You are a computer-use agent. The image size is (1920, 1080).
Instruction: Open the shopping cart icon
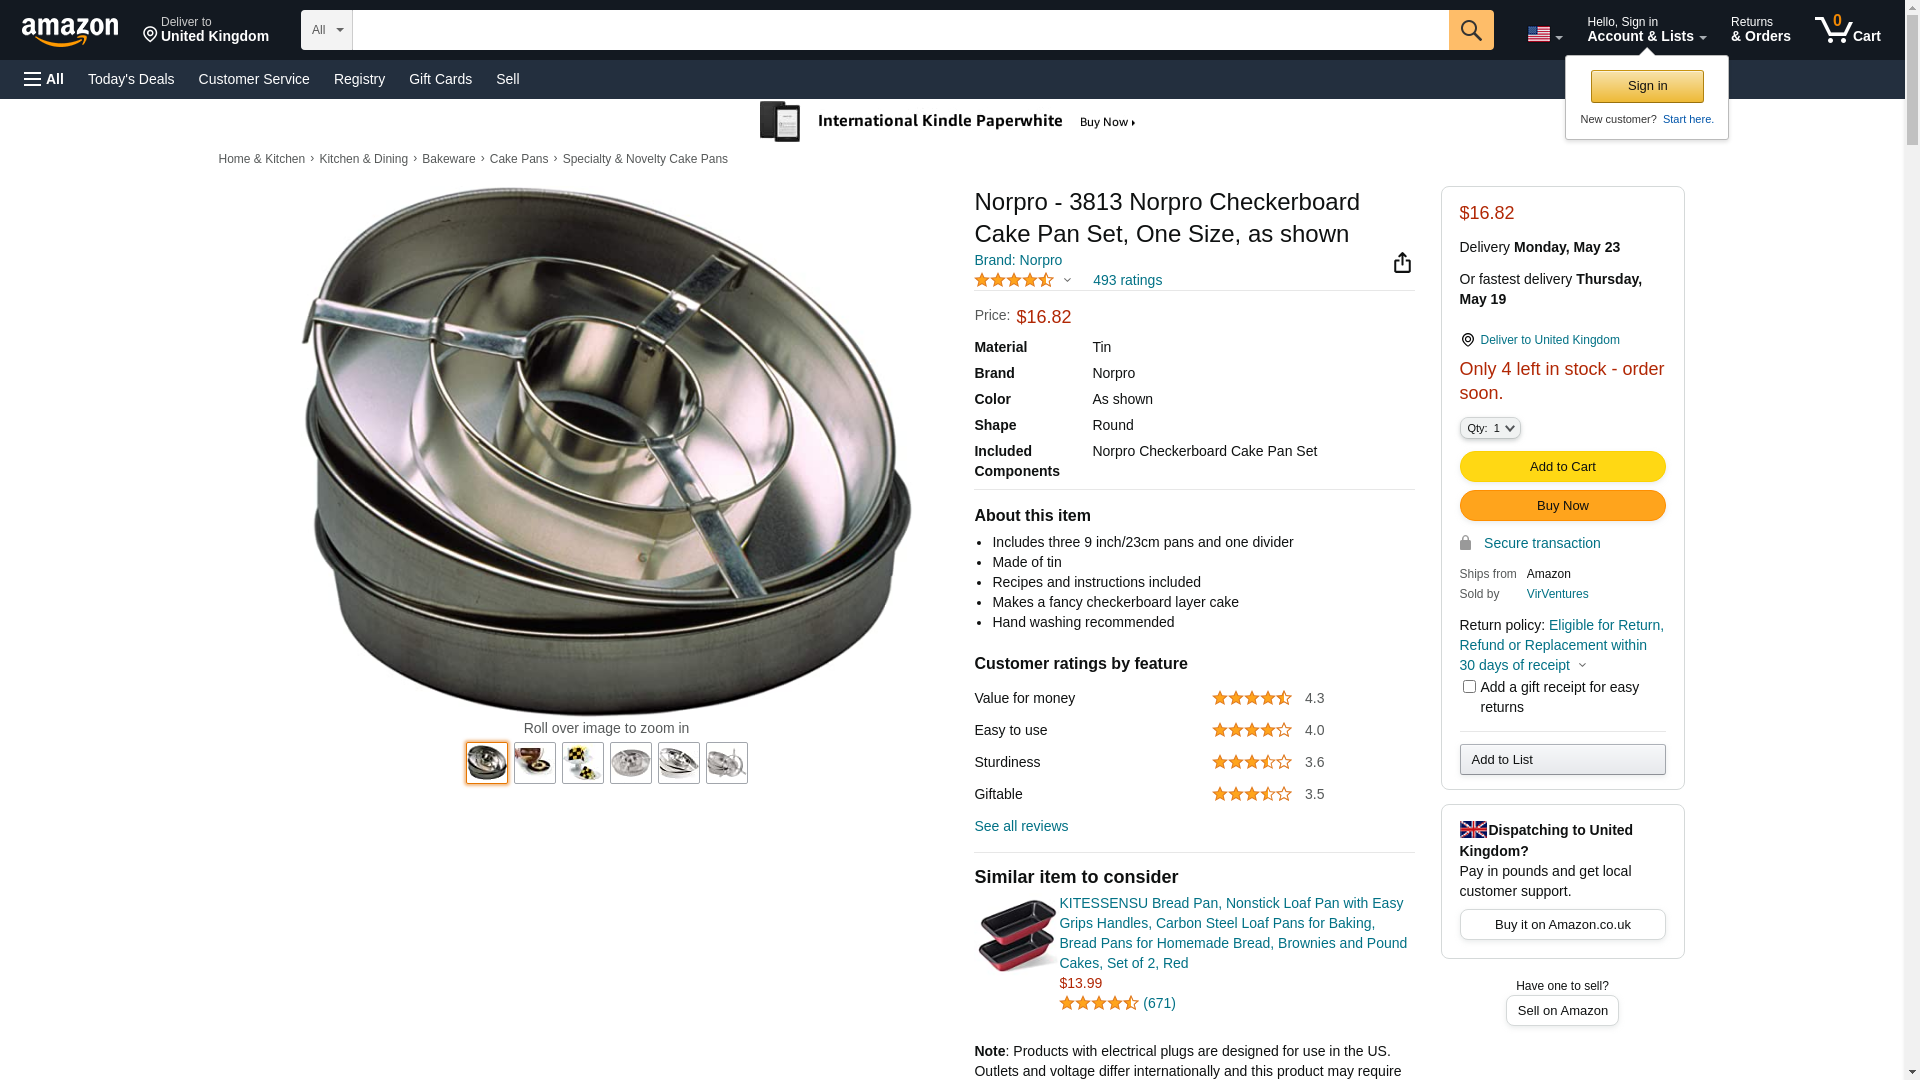point(1847,30)
